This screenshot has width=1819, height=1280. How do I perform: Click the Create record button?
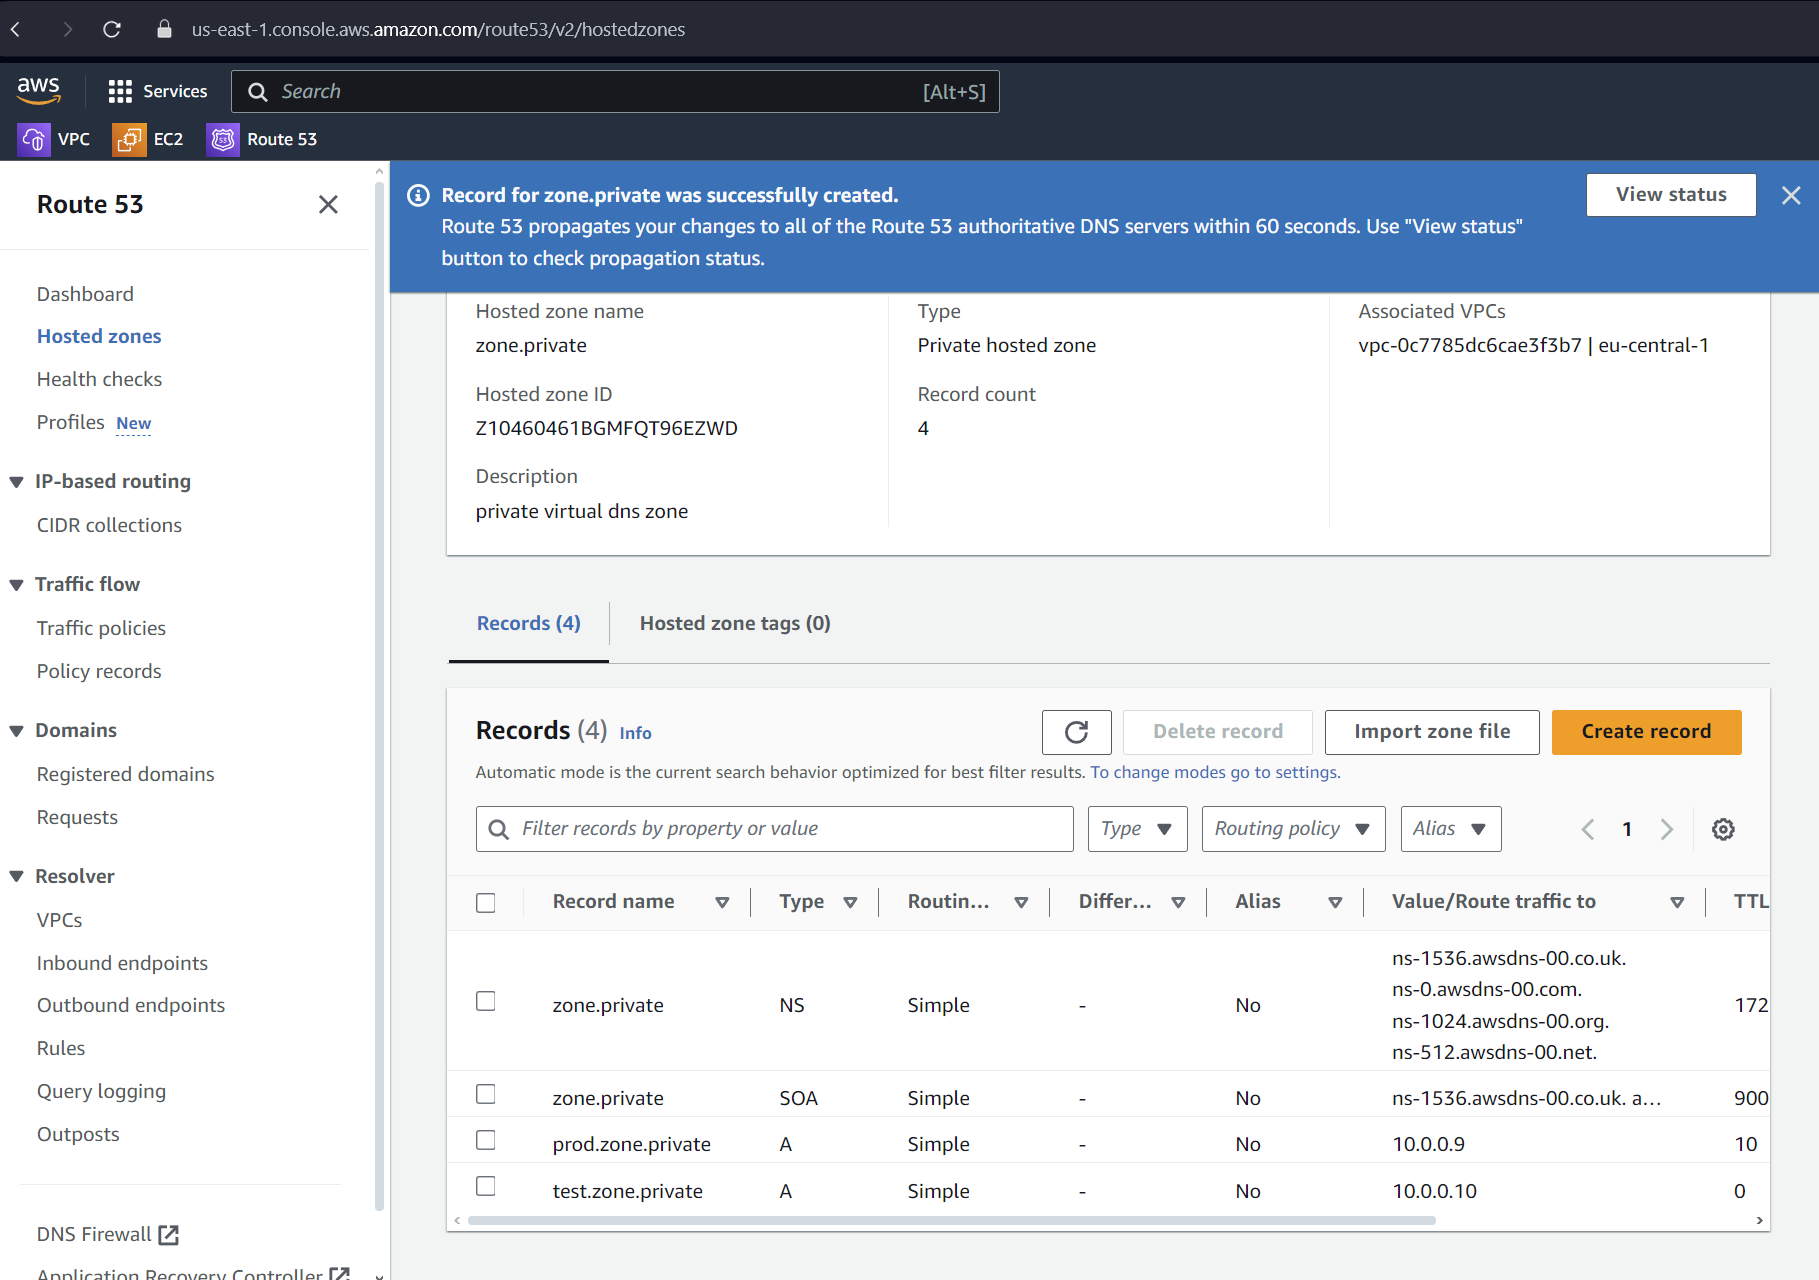[x=1645, y=732]
